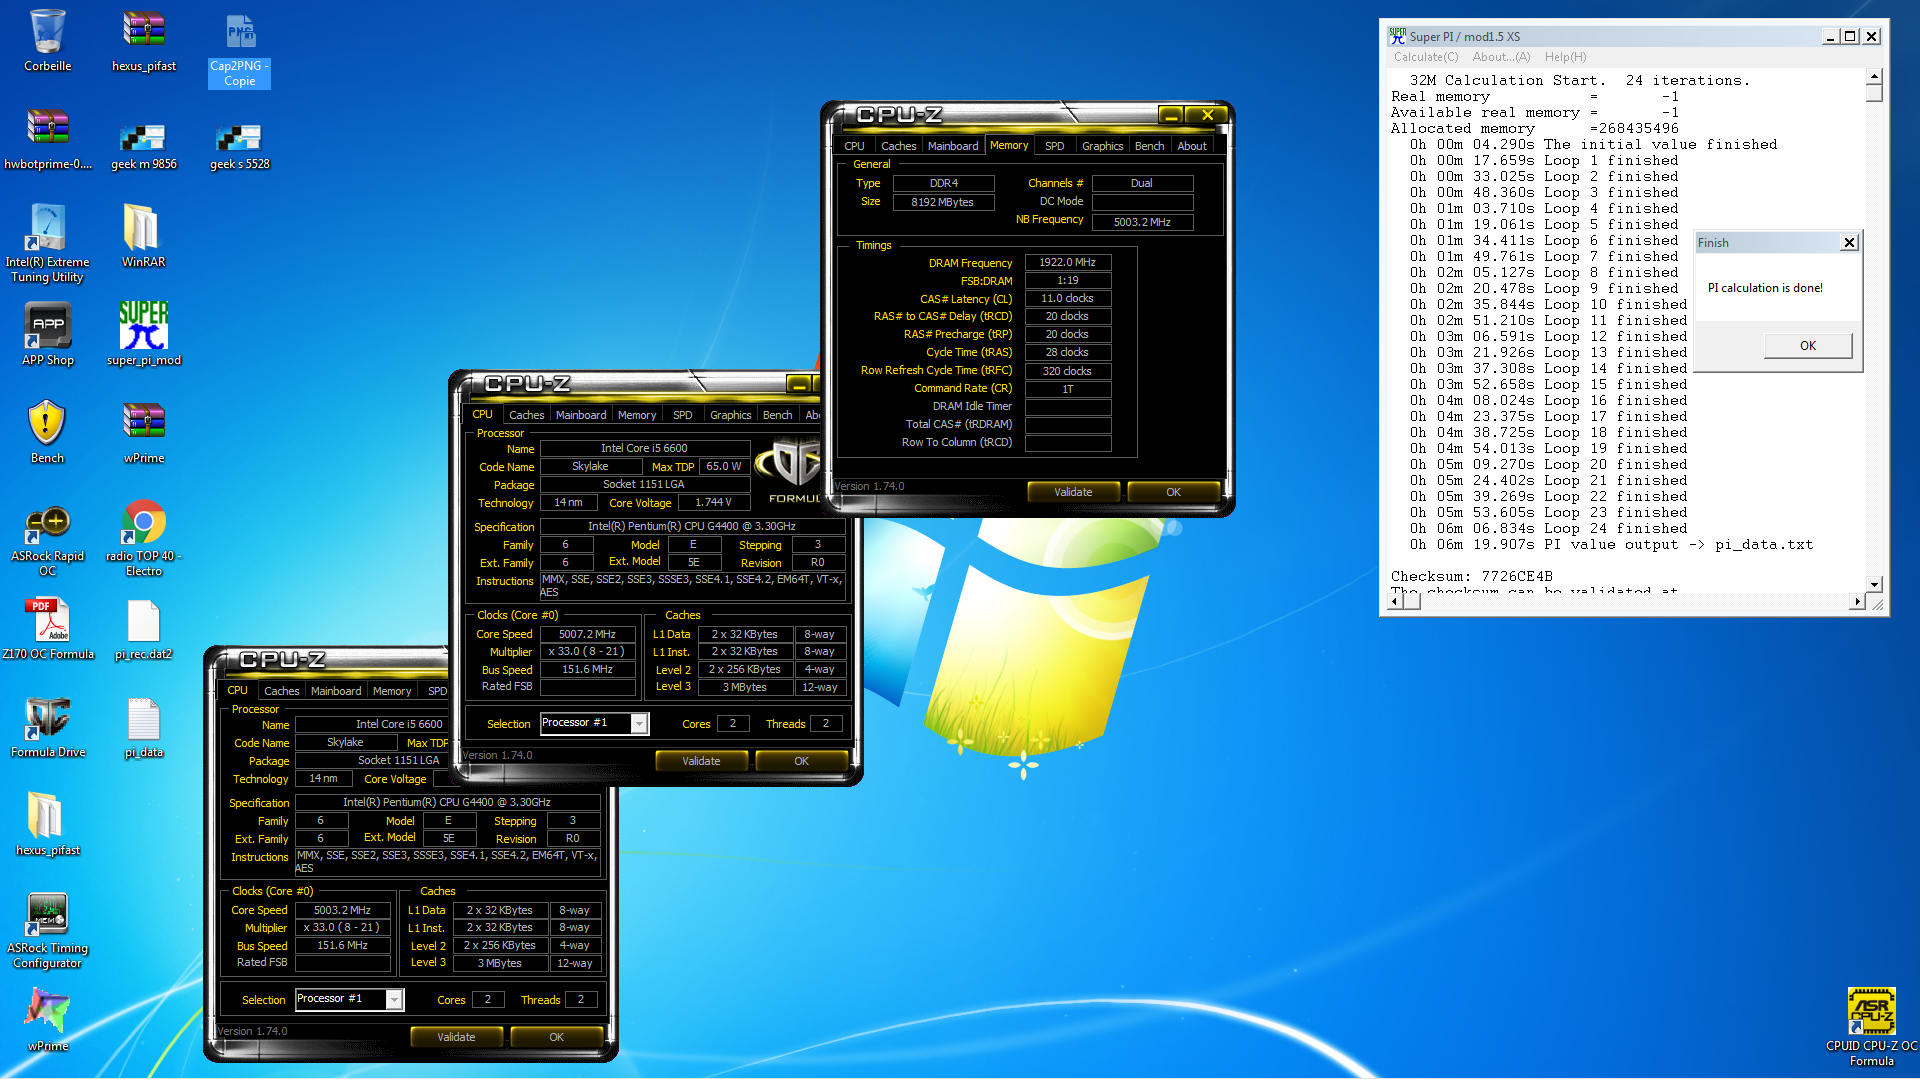Screen dimensions: 1920x1080
Task: Launch super_pi_mod application icon
Action: tap(144, 334)
